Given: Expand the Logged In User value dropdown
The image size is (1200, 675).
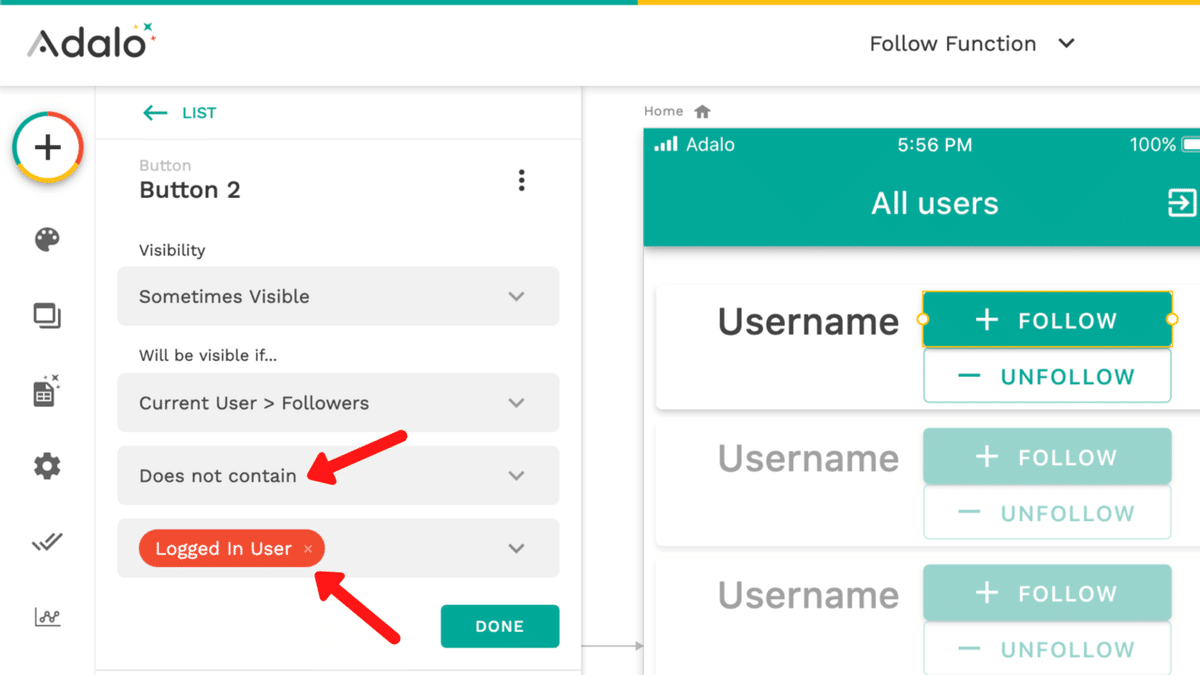Looking at the screenshot, I should 516,548.
